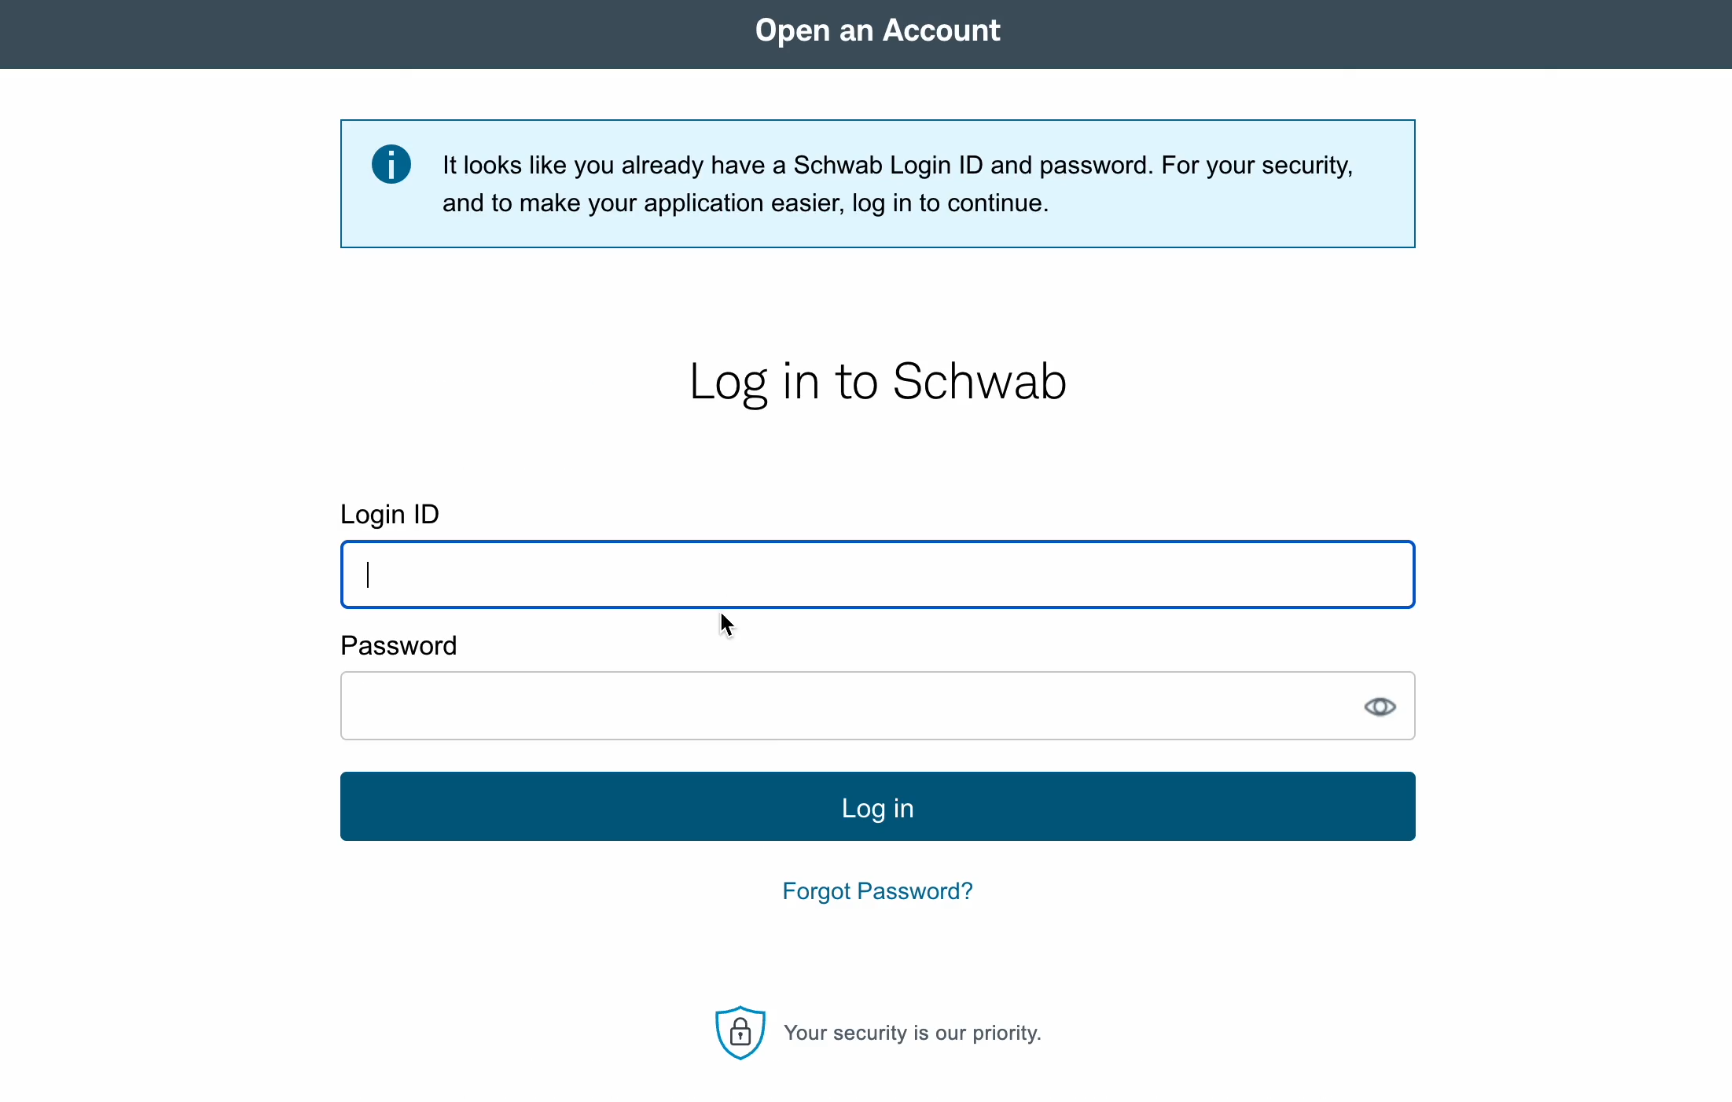The image size is (1732, 1102).
Task: Show the password with the eye icon
Action: [1379, 707]
